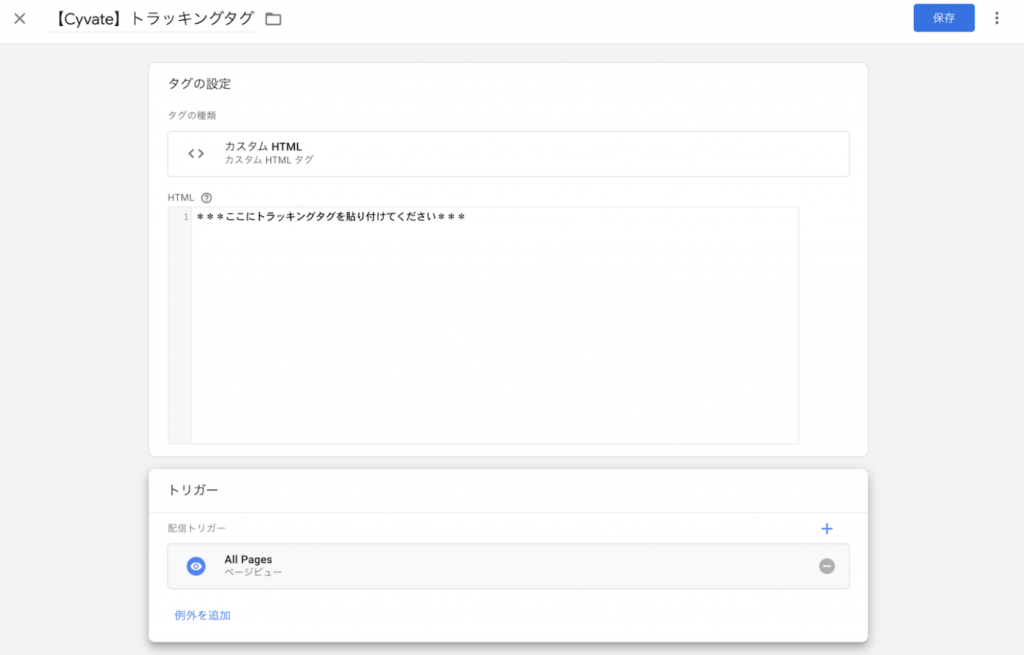The height and width of the screenshot is (655, 1024).
Task: Click the folder icon beside the tag name
Action: click(x=273, y=19)
